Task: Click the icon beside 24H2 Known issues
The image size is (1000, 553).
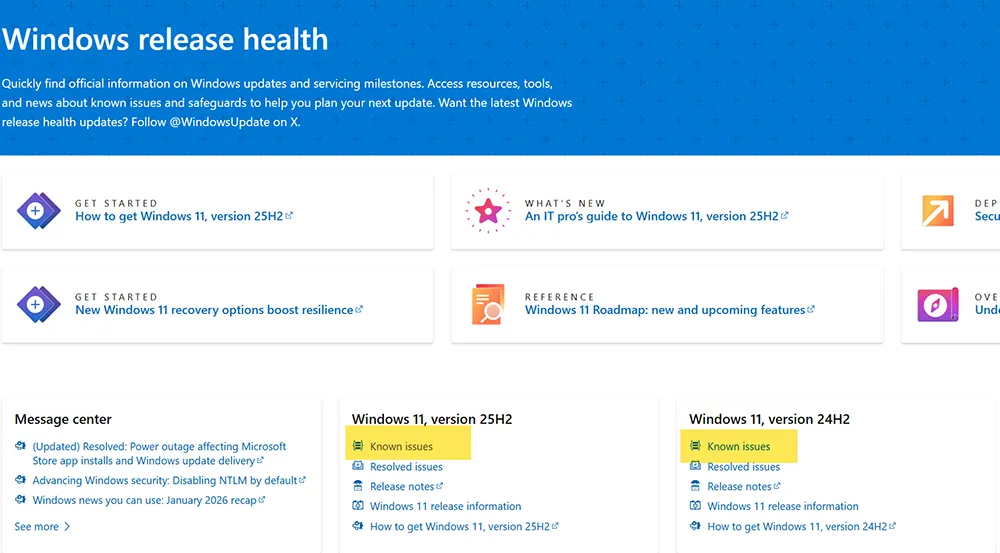Action: (x=695, y=446)
